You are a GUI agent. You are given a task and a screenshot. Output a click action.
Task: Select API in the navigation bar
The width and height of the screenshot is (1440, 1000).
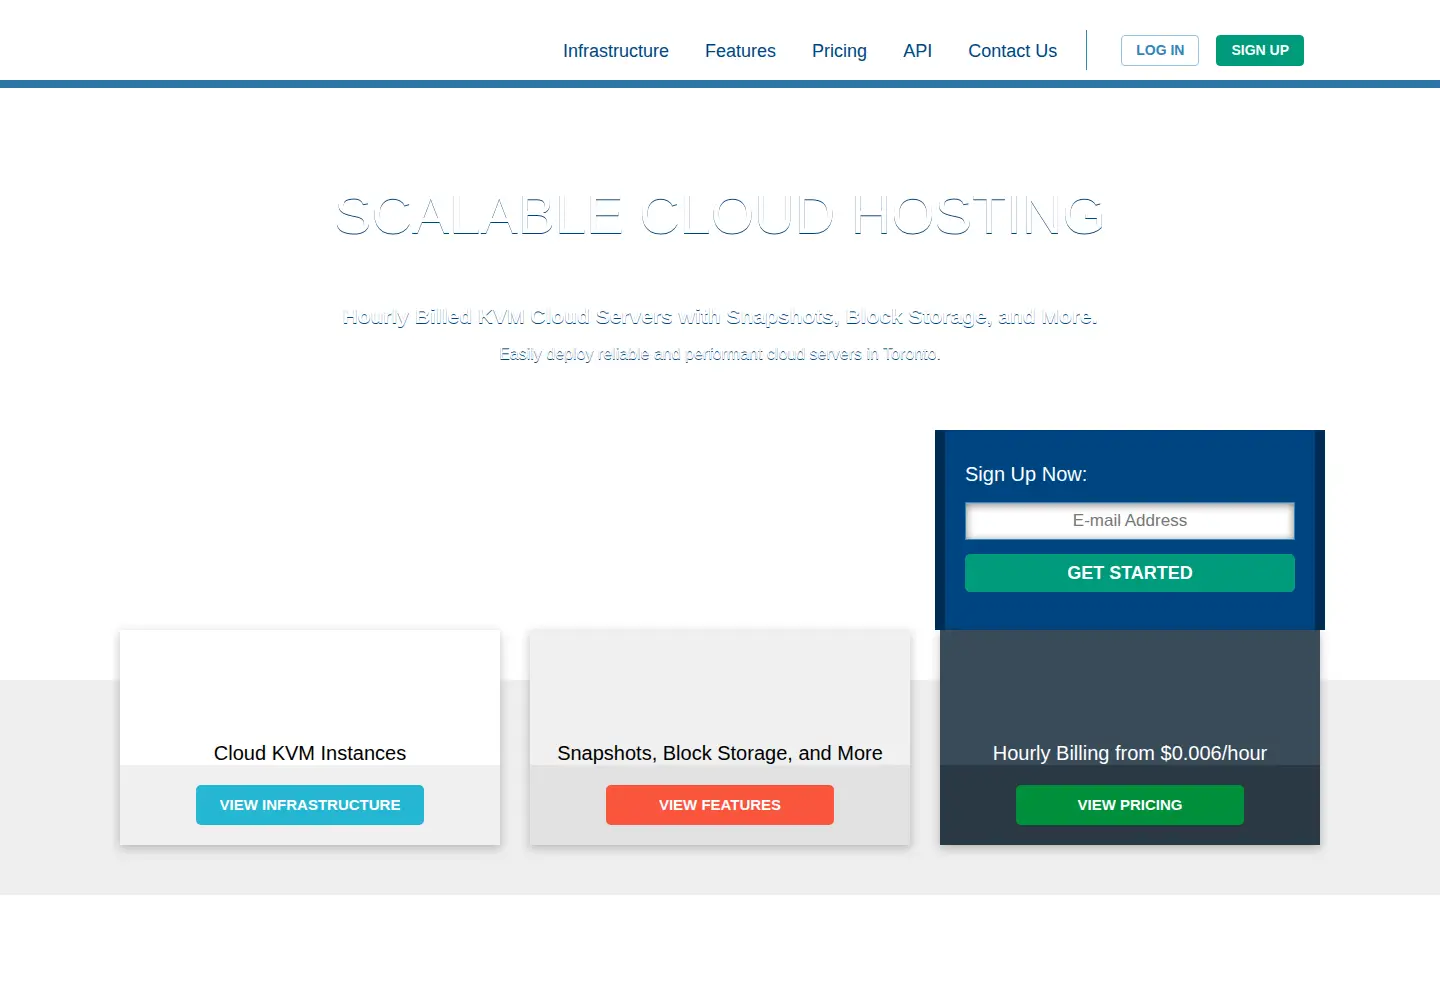pyautogui.click(x=917, y=51)
